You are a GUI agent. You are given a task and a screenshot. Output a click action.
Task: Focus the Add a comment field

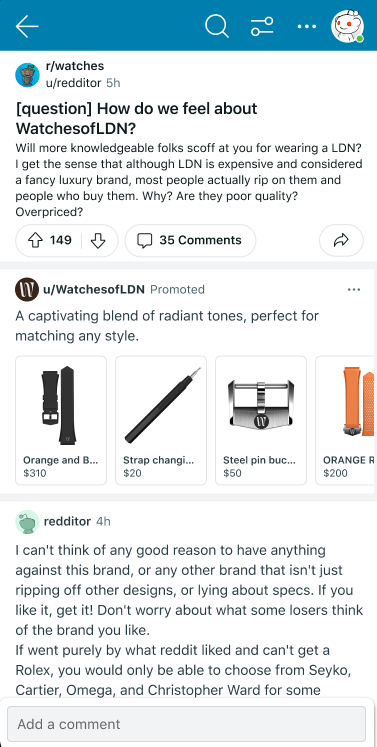tap(186, 724)
